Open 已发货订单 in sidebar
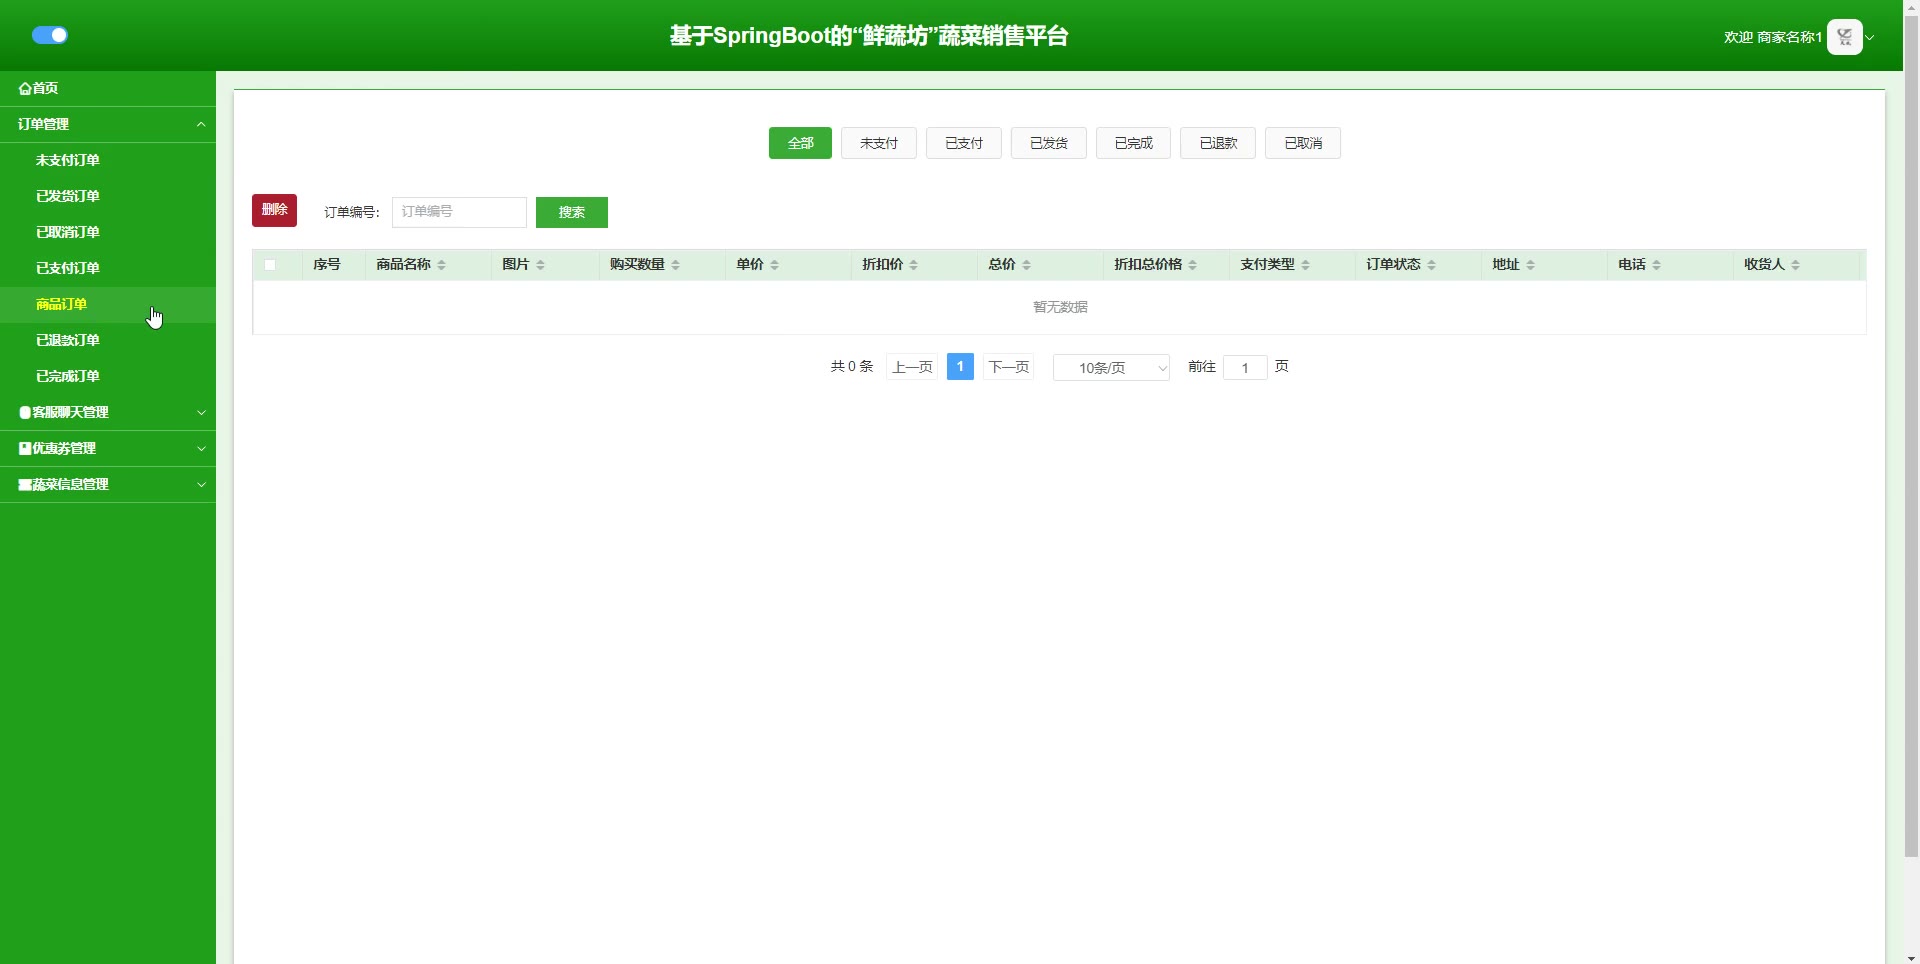Viewport: 1920px width, 964px height. coord(108,196)
